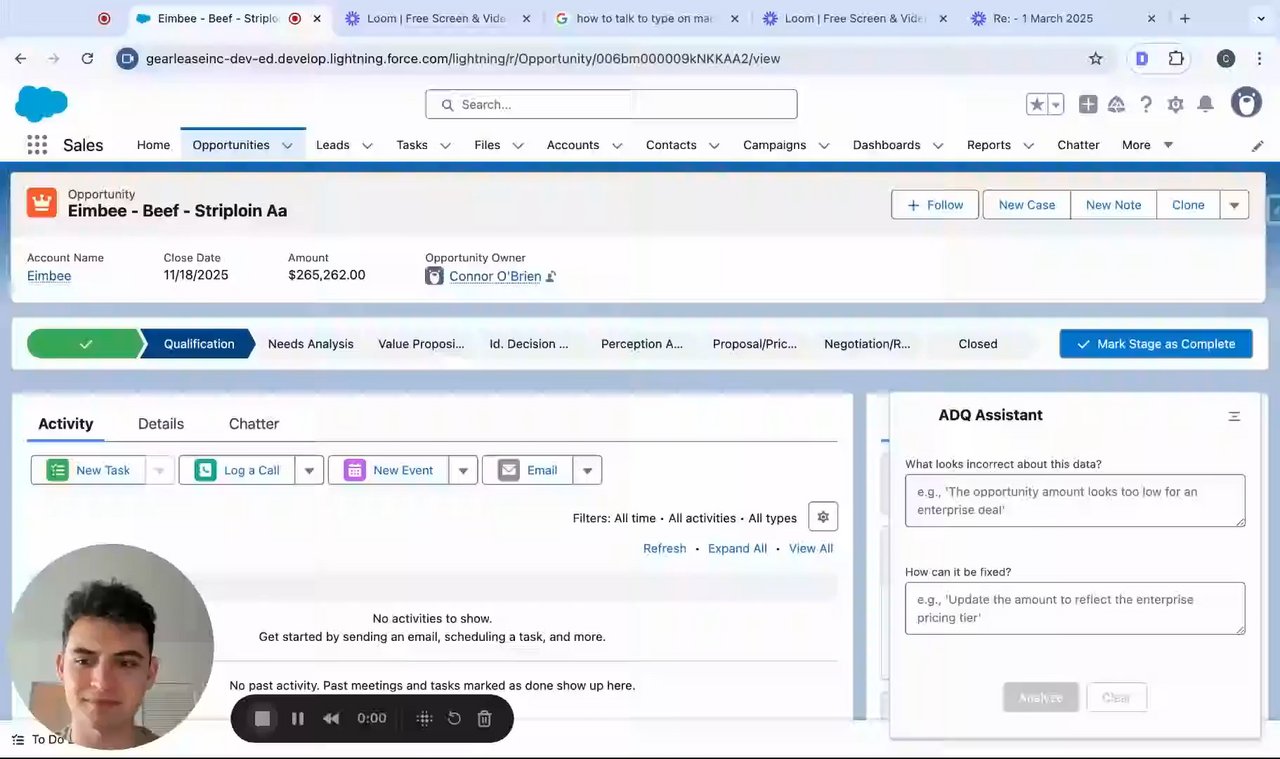Screen dimensions: 1280x759
Task: Select the Closed stage in path
Action: click(x=978, y=344)
